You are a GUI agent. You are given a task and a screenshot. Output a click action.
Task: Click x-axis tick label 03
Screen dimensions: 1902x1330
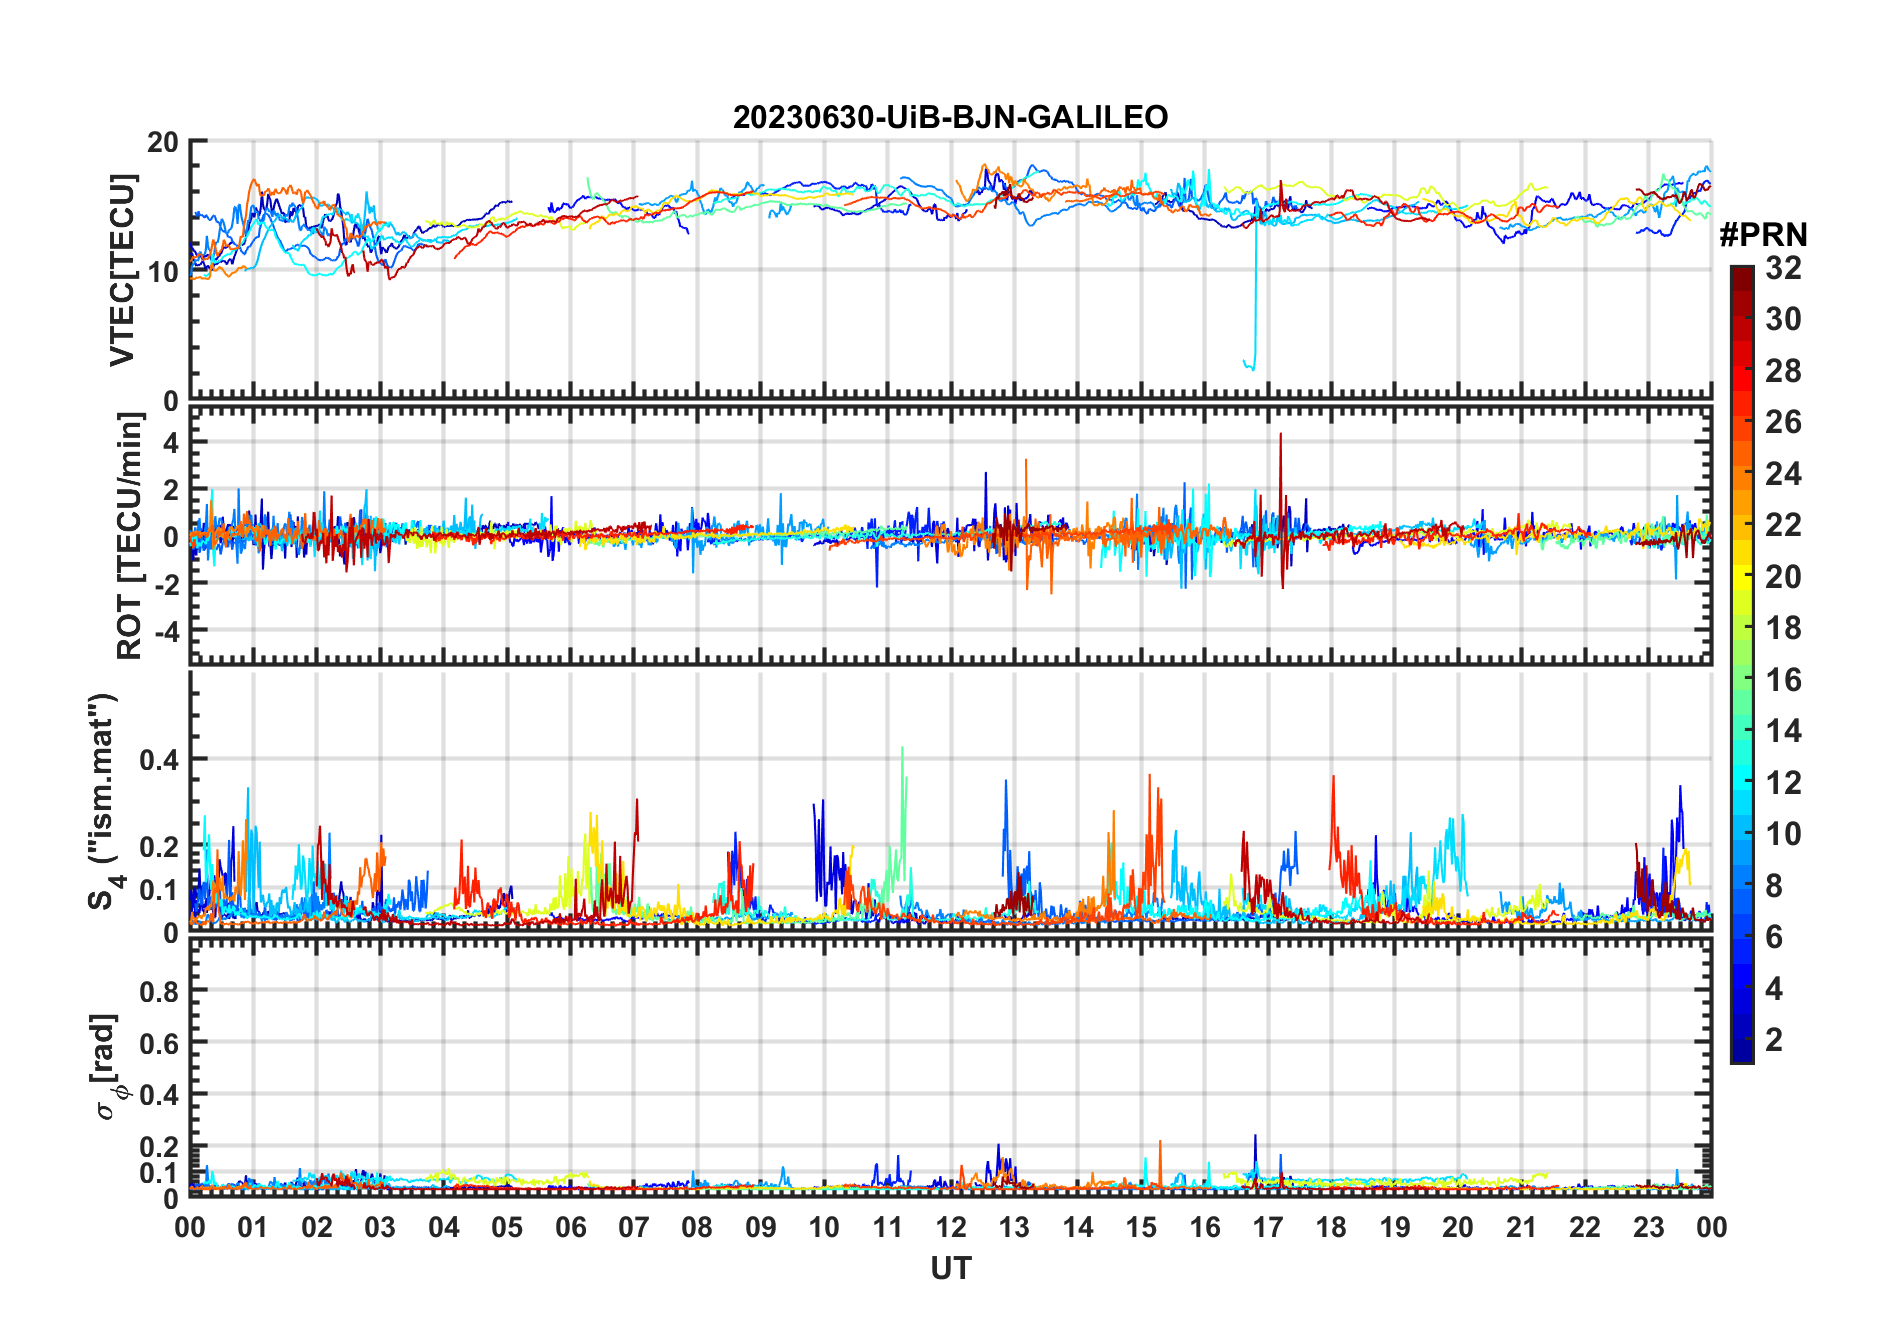[380, 1227]
